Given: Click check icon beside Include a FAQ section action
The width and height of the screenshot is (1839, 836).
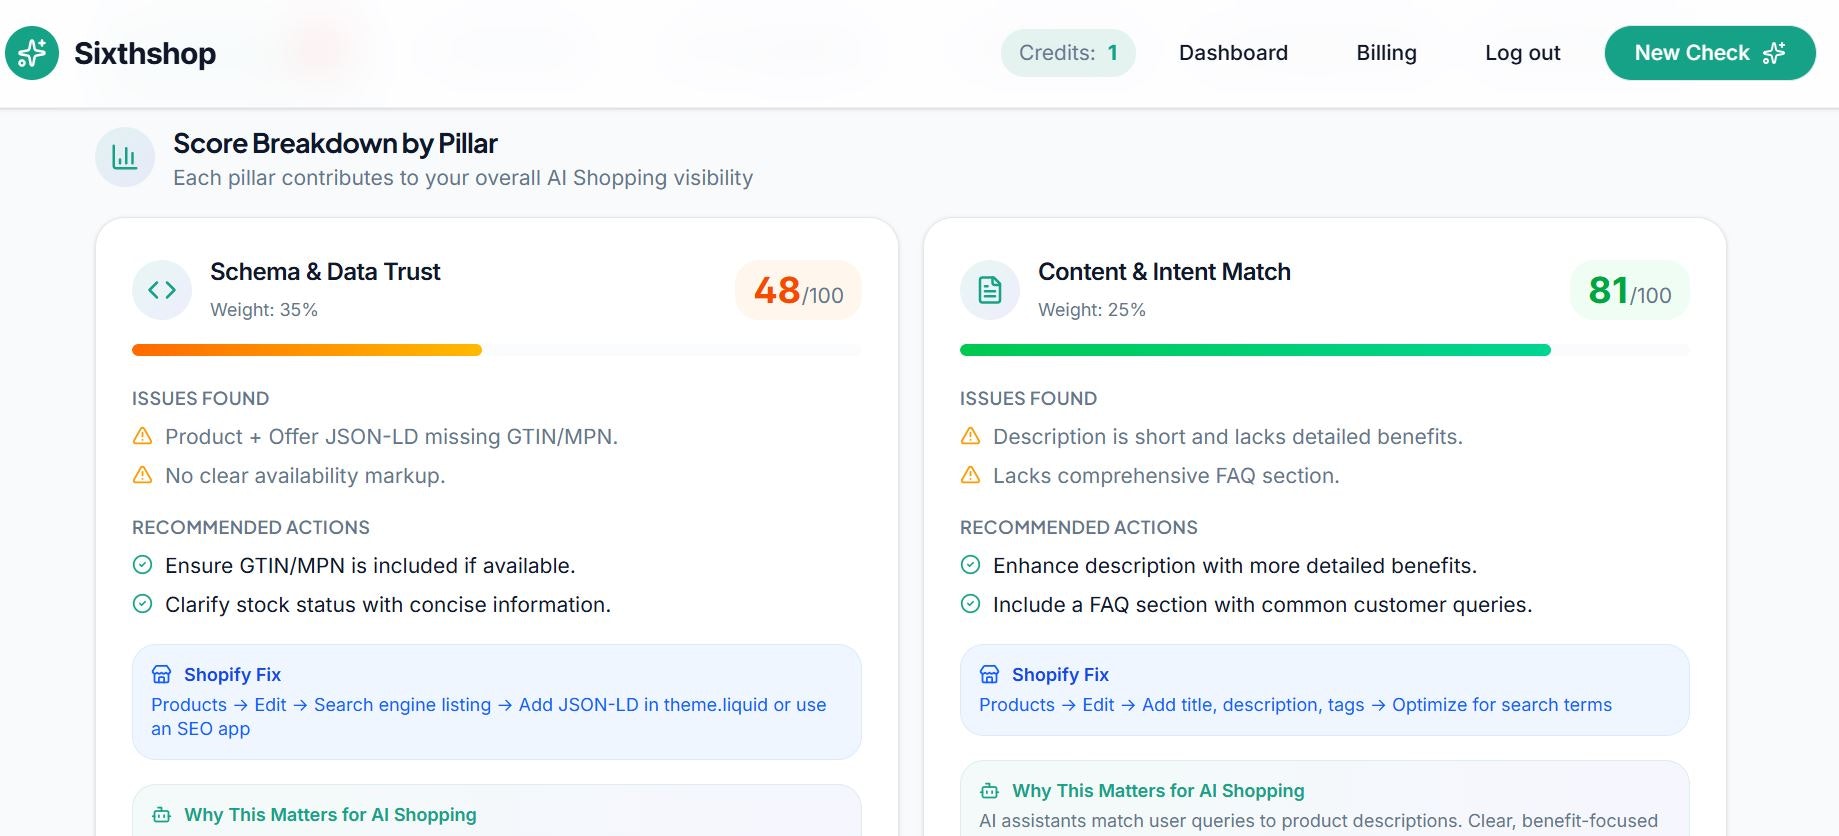Looking at the screenshot, I should [x=971, y=604].
